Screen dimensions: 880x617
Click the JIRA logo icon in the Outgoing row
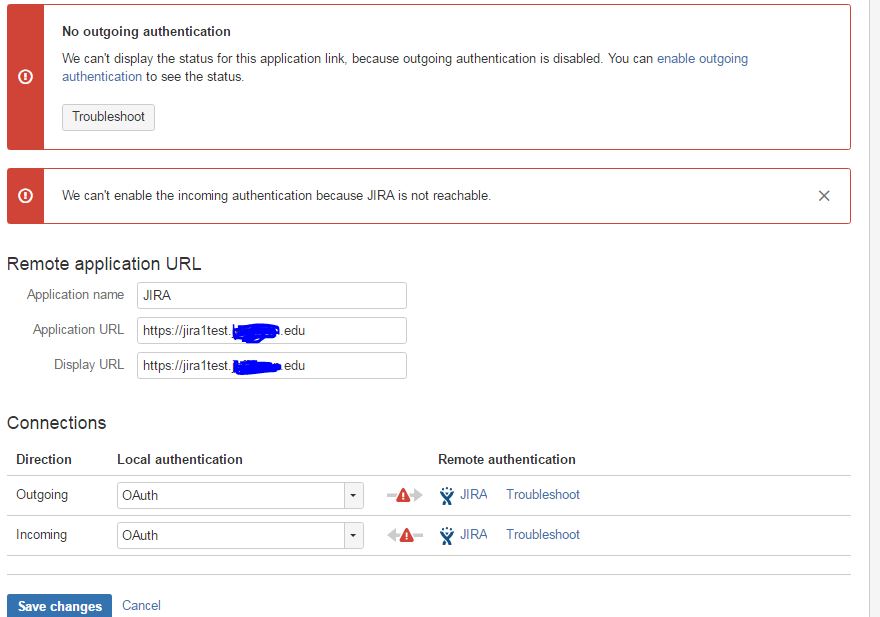click(447, 496)
